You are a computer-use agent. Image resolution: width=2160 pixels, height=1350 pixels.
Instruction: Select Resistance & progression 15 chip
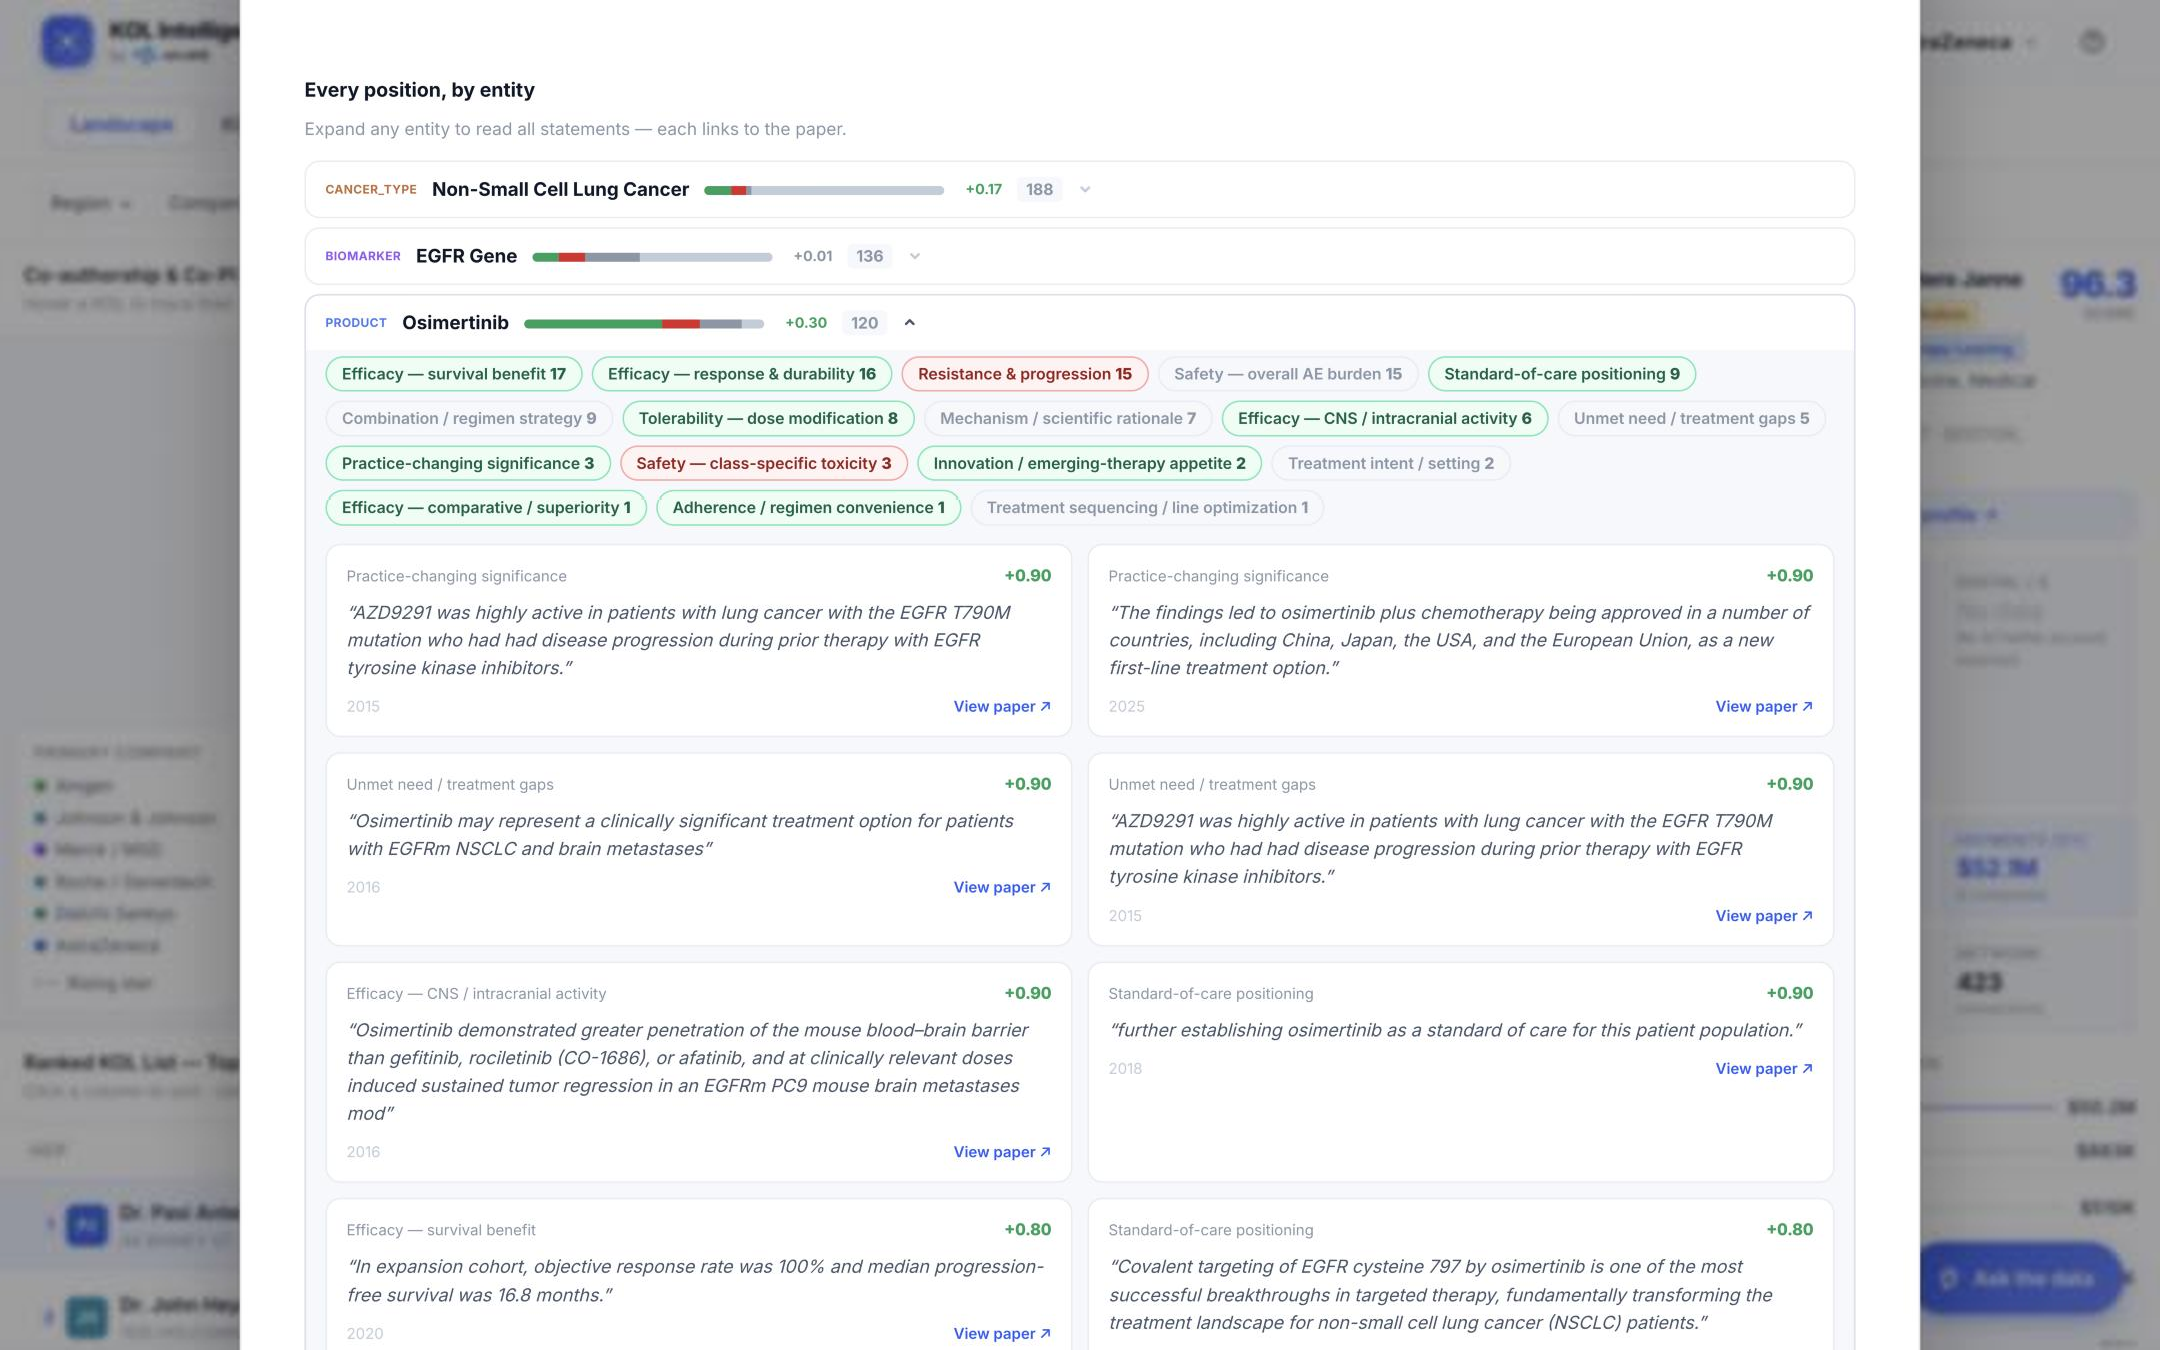pos(1025,374)
